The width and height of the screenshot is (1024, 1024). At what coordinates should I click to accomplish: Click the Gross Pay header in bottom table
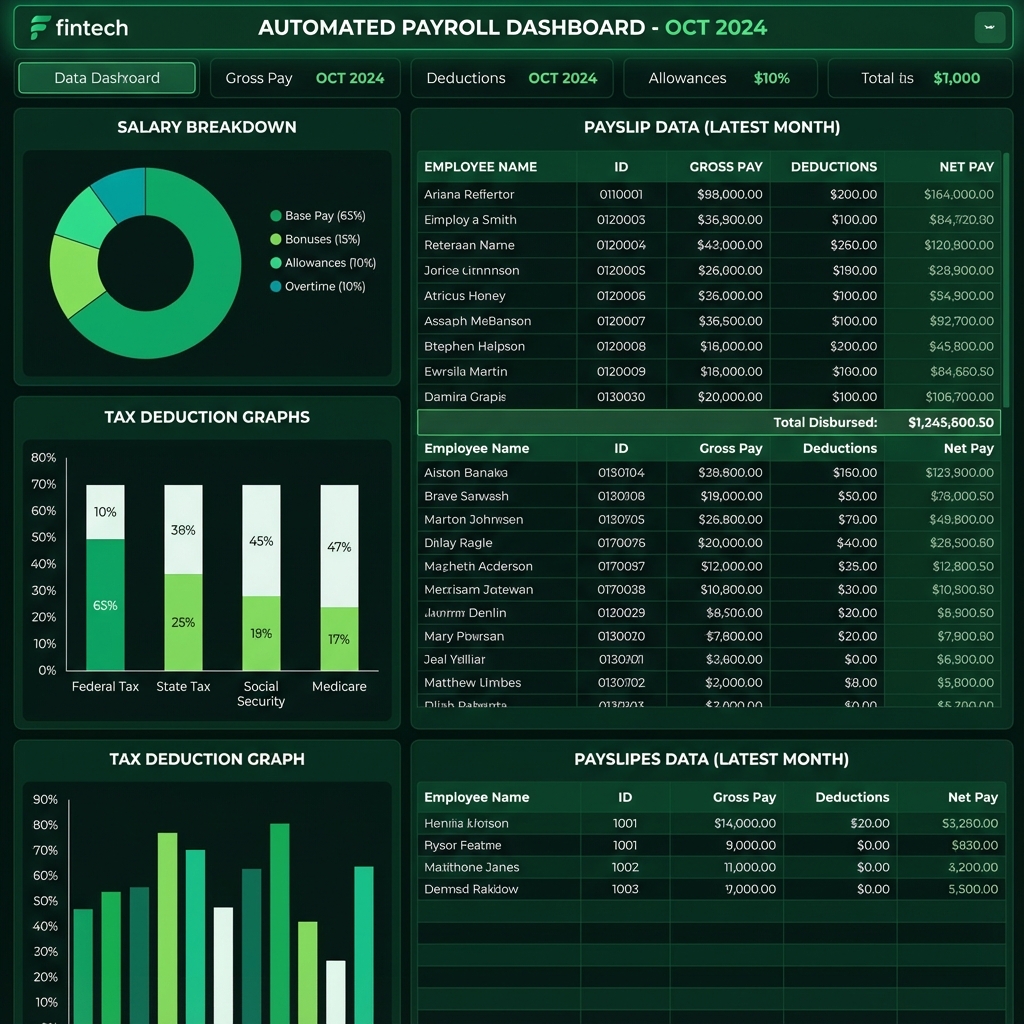[x=744, y=797]
